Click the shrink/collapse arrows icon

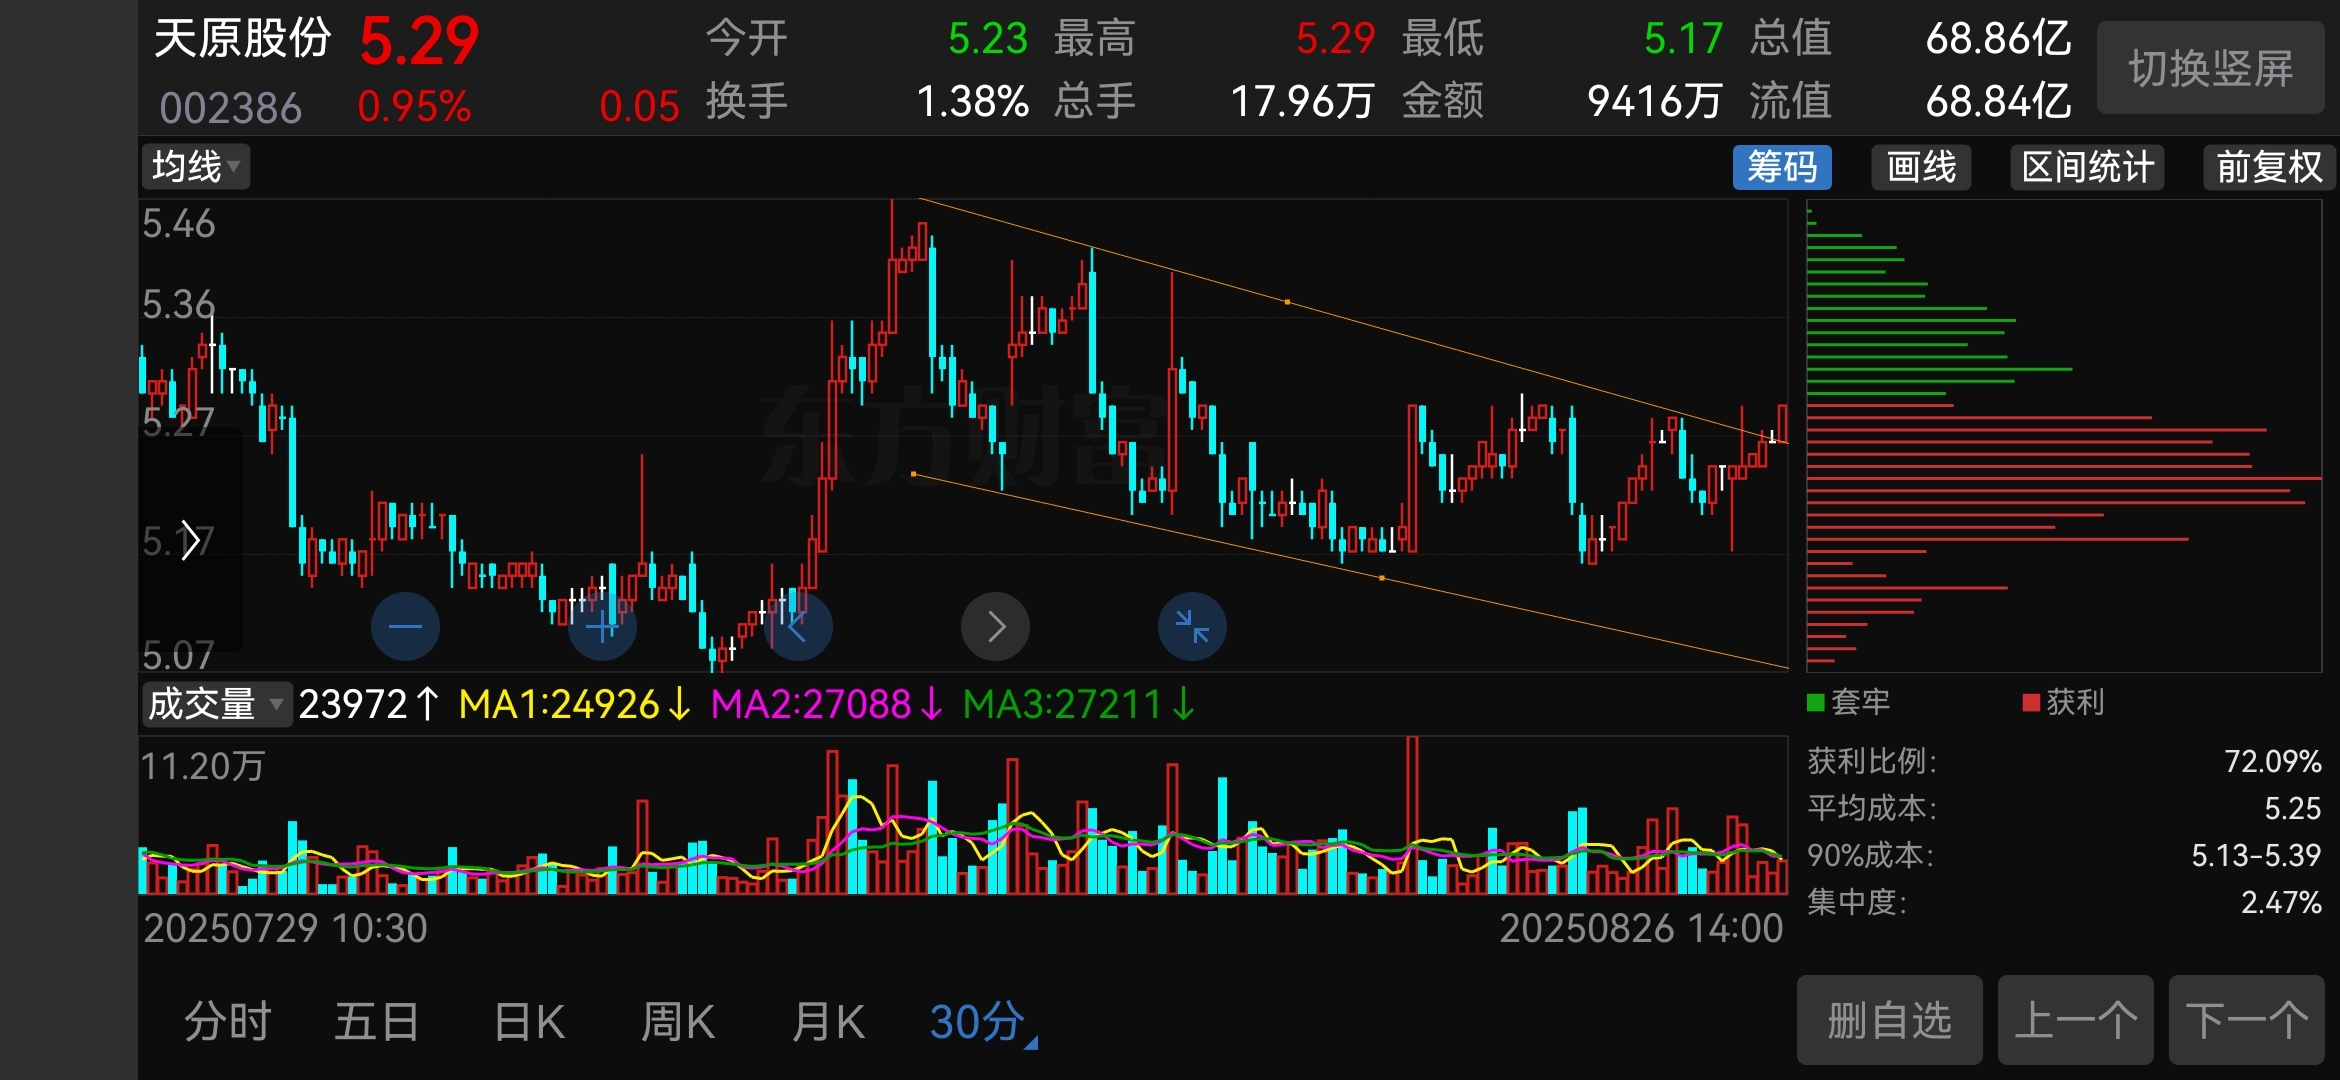point(1192,627)
